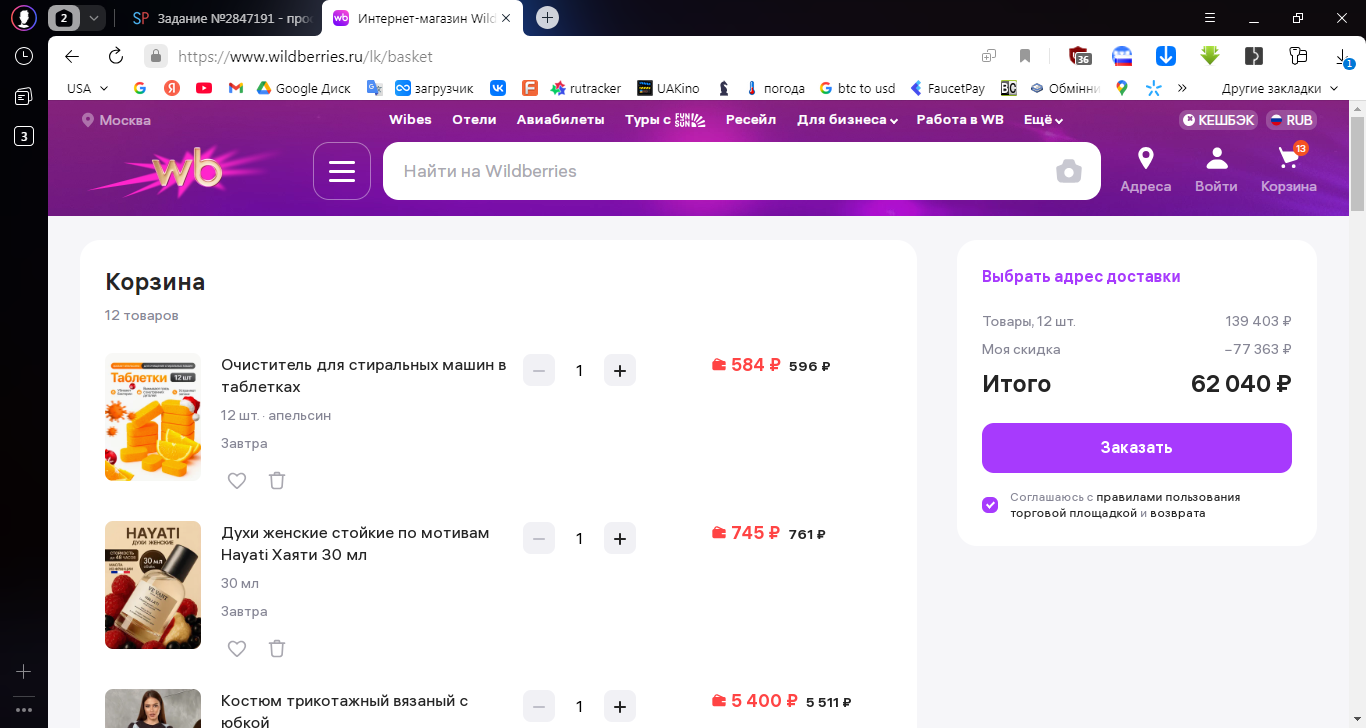Expand Другие закладки folder

1280,88
